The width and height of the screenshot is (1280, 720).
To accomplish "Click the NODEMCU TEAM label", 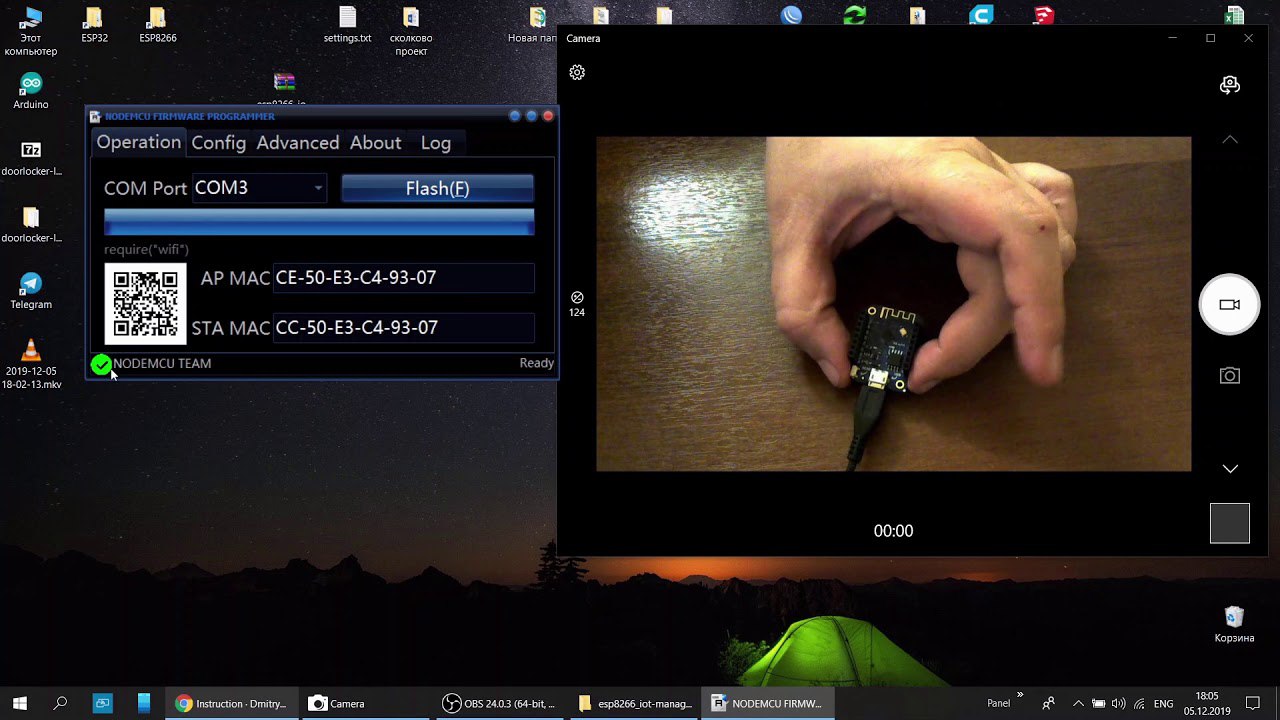I will (x=162, y=363).
